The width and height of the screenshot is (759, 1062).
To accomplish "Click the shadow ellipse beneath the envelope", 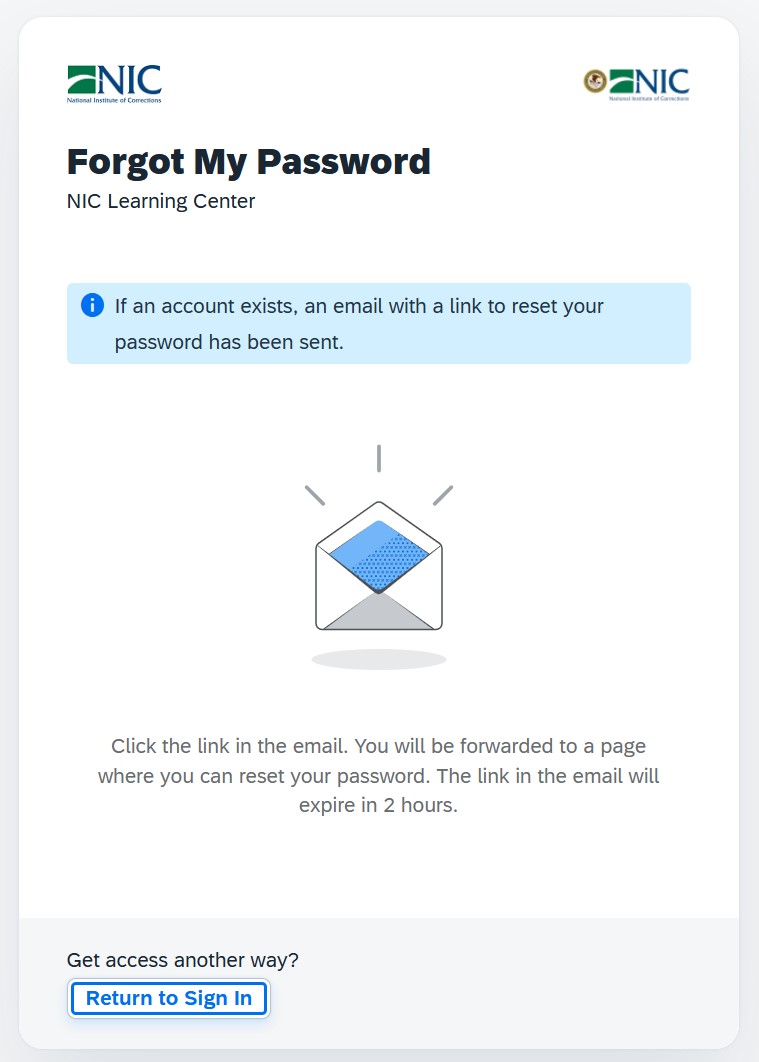I will click(379, 660).
